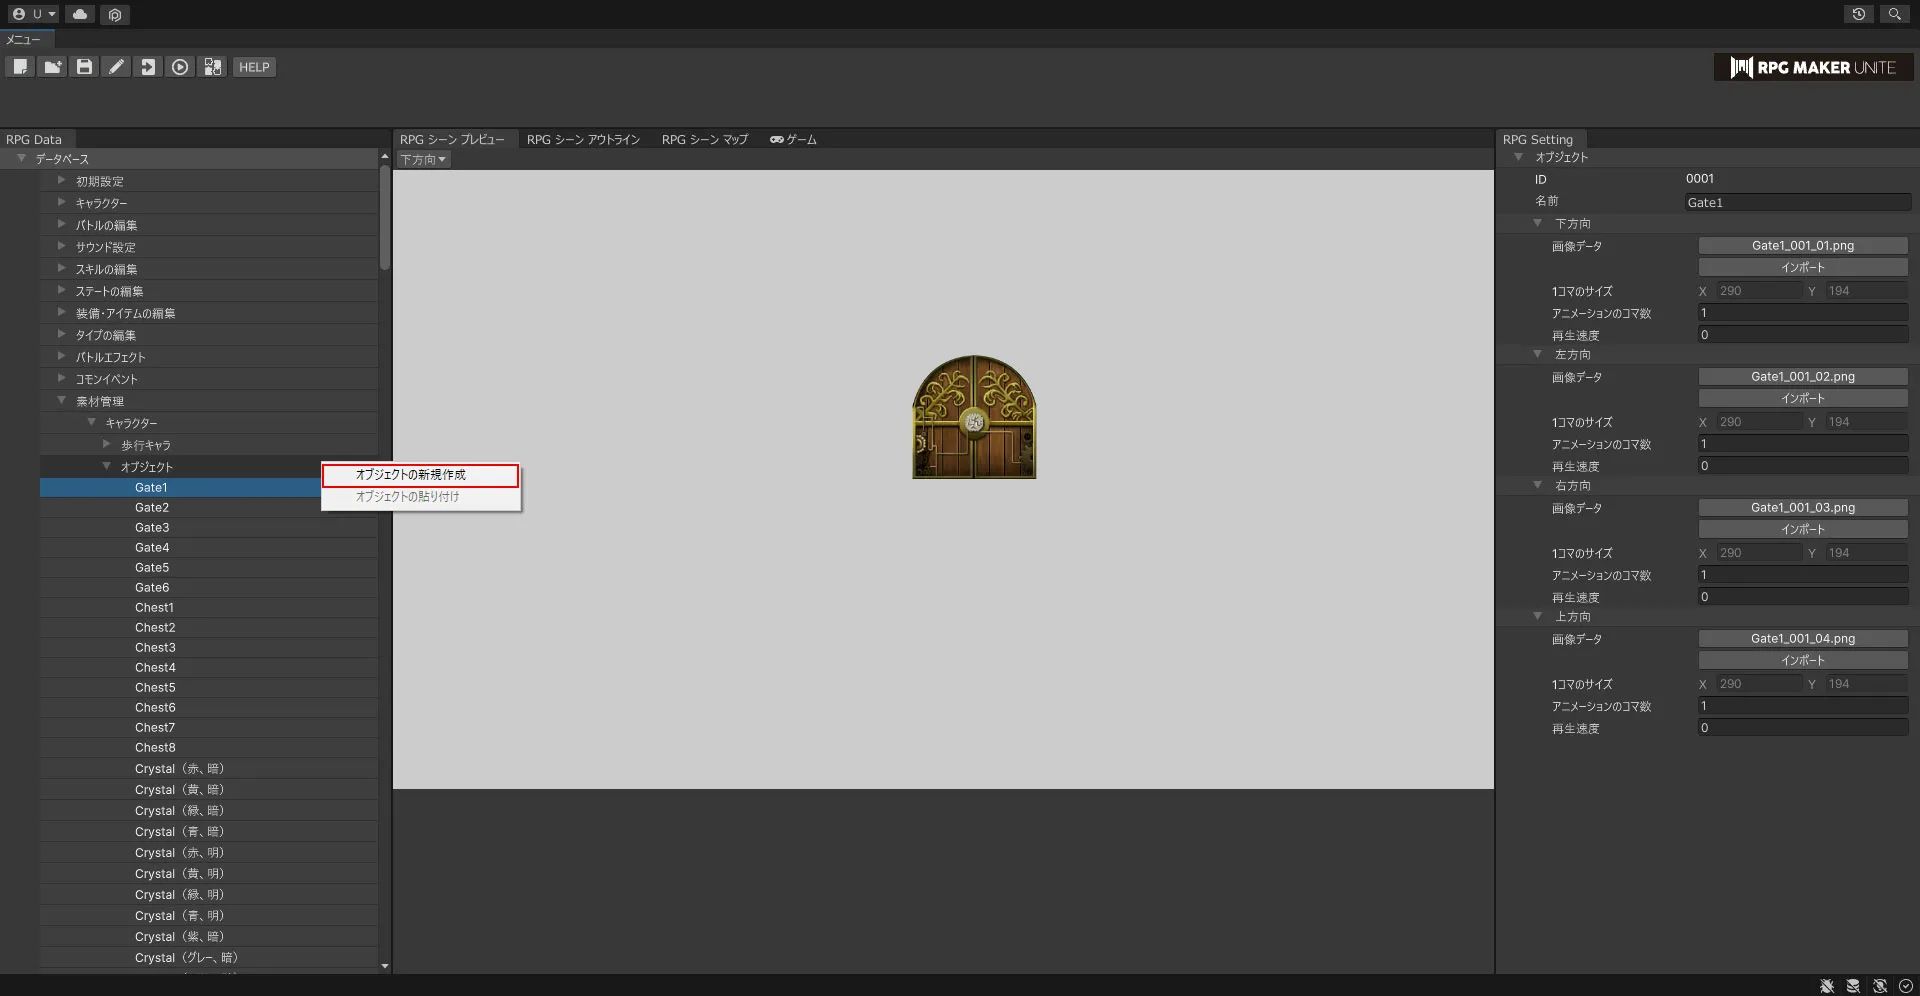Click the 名前 field containing Gate1
This screenshot has height=996, width=1920.
1797,202
